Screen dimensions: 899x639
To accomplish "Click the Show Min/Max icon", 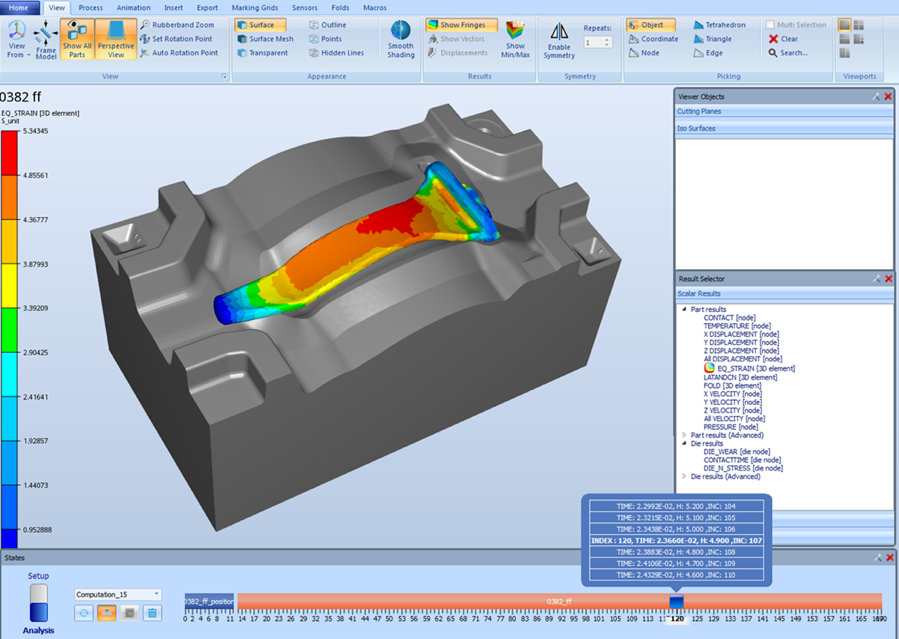I will click(x=515, y=39).
